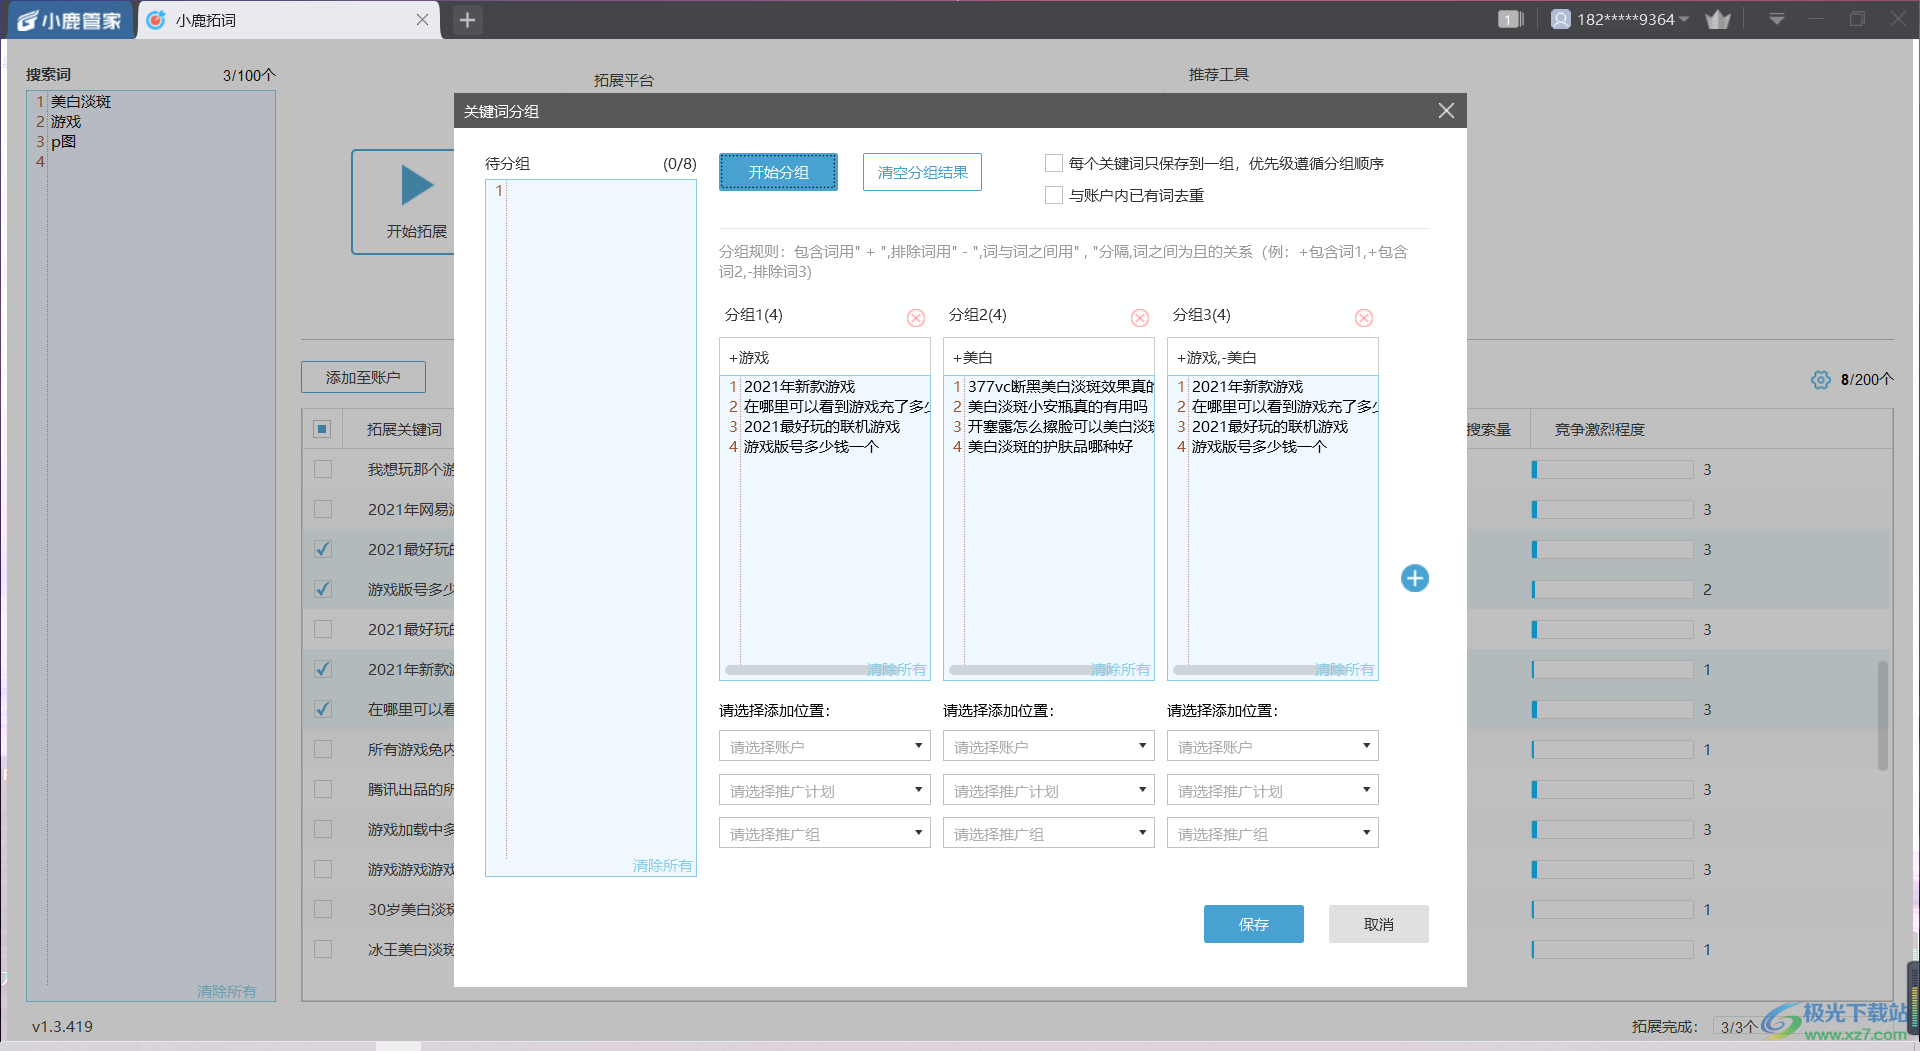The height and width of the screenshot is (1051, 1920).
Task: Open 分组3 请选择账户 dropdown
Action: click(1272, 746)
